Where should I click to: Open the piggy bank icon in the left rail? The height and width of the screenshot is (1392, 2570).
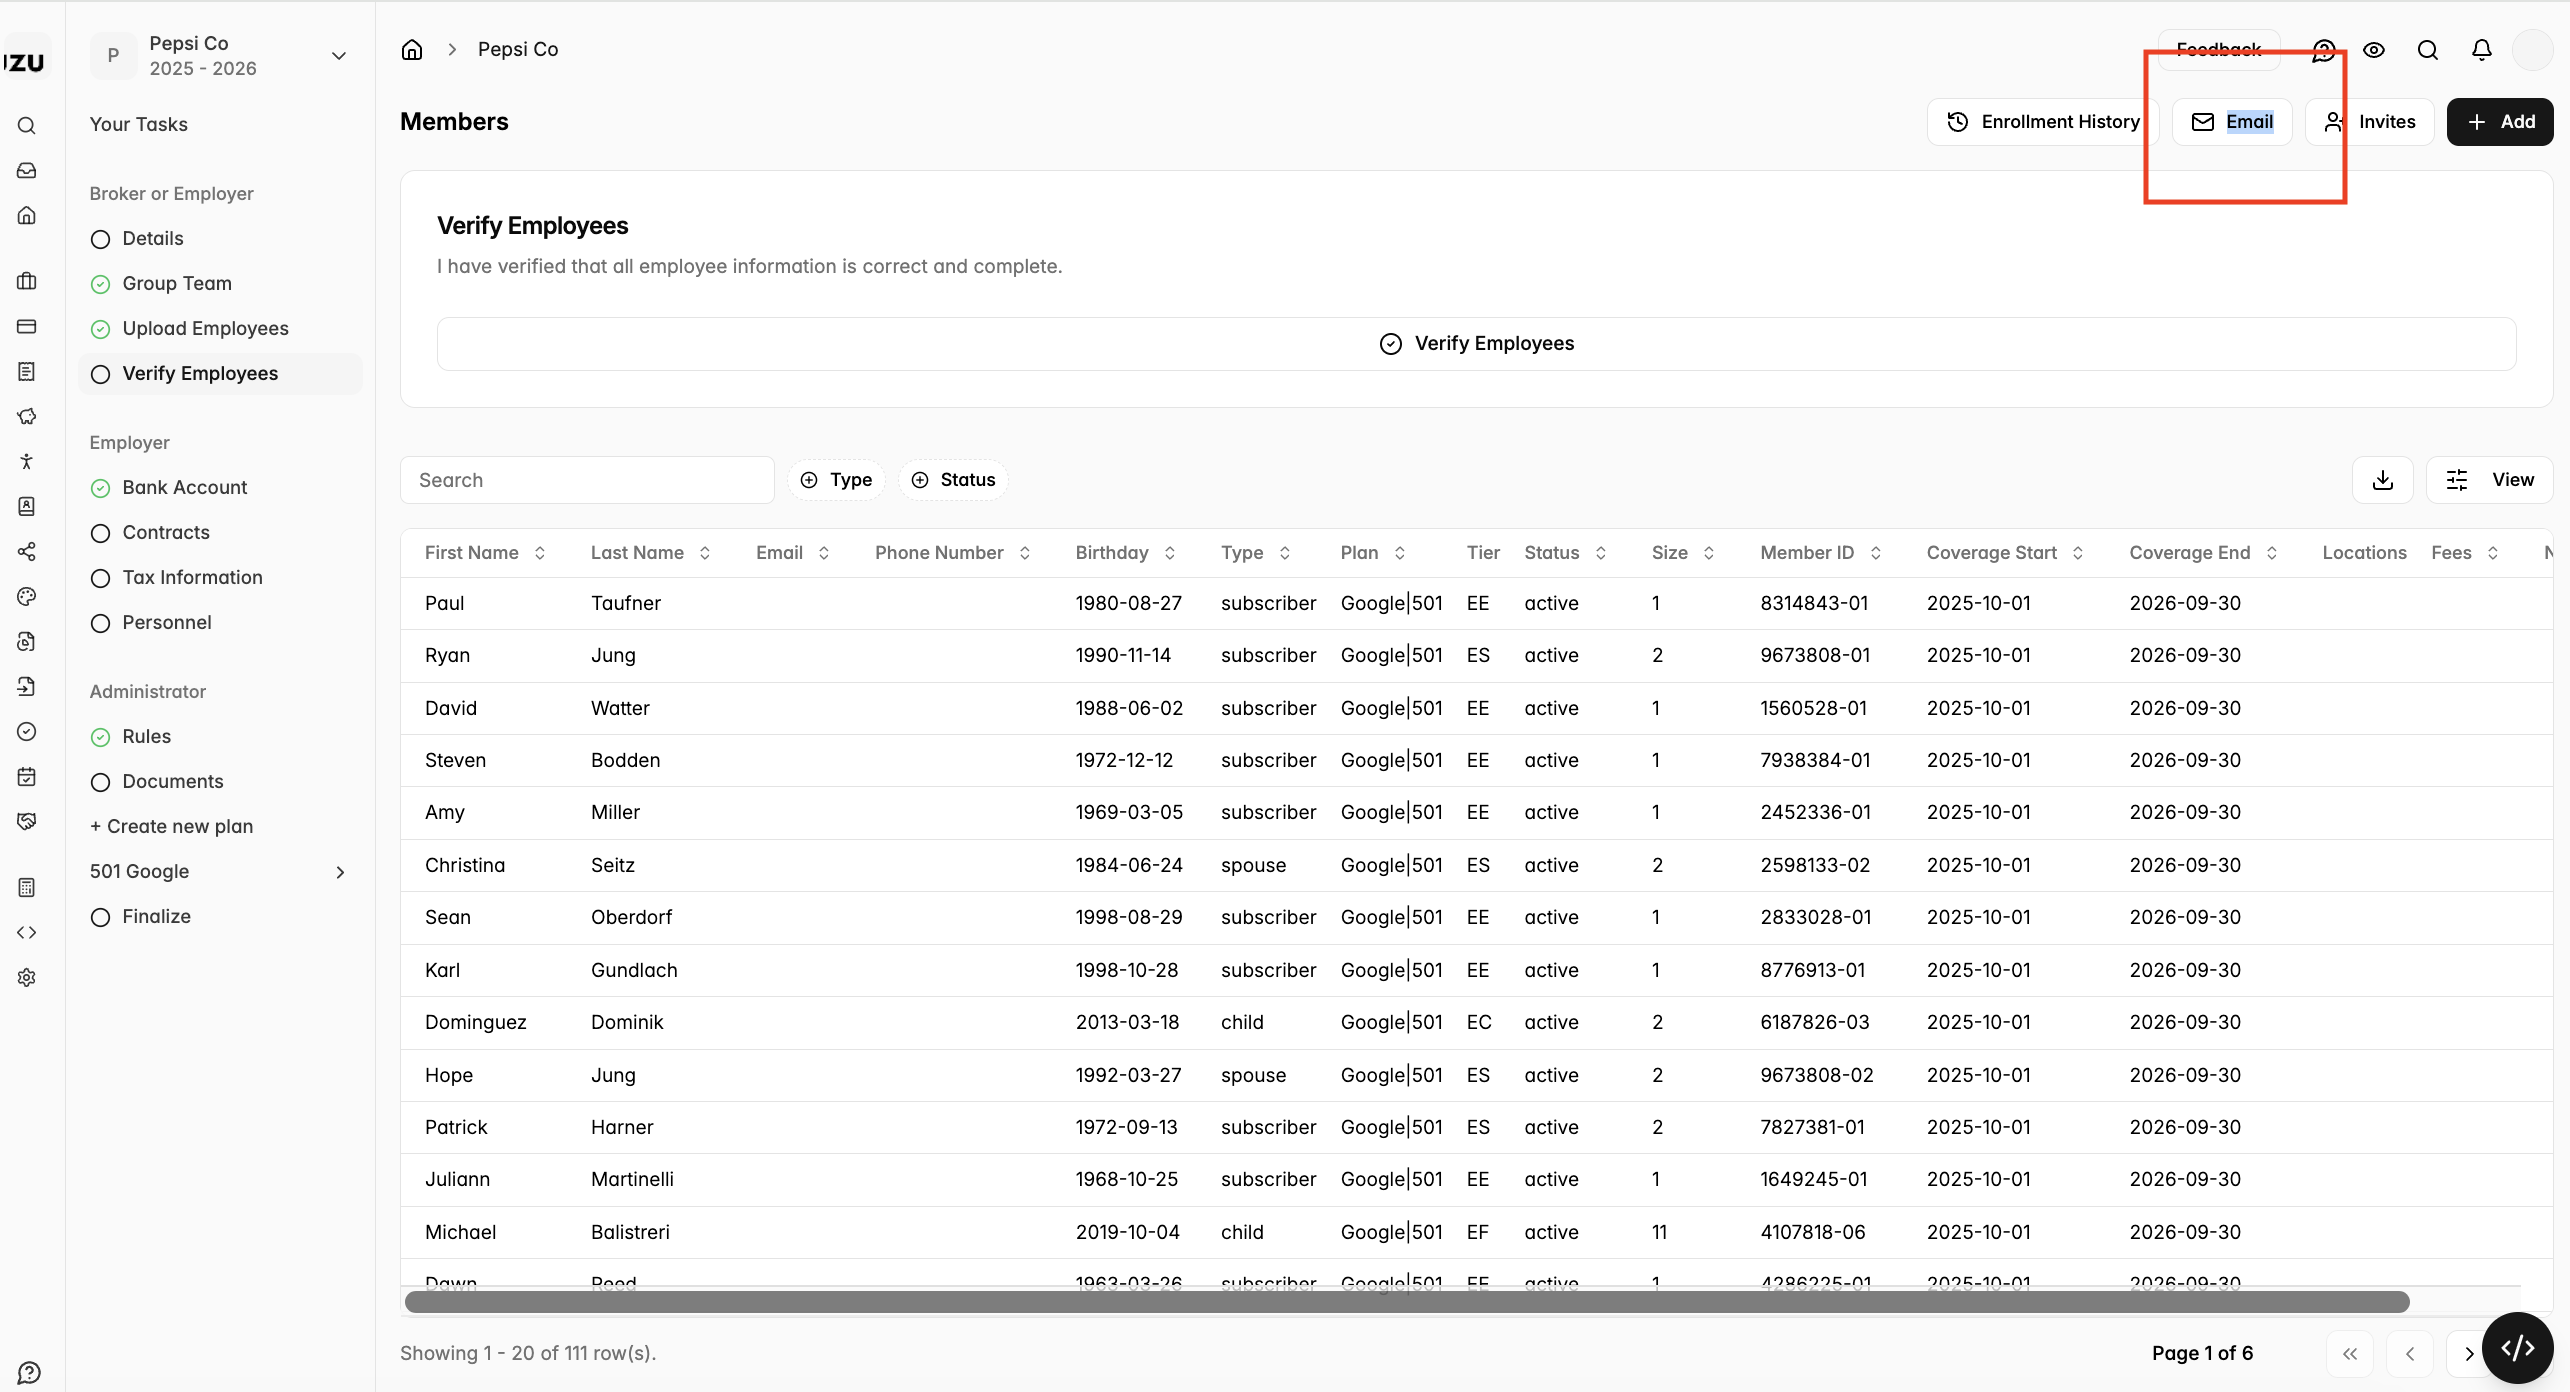(x=27, y=416)
